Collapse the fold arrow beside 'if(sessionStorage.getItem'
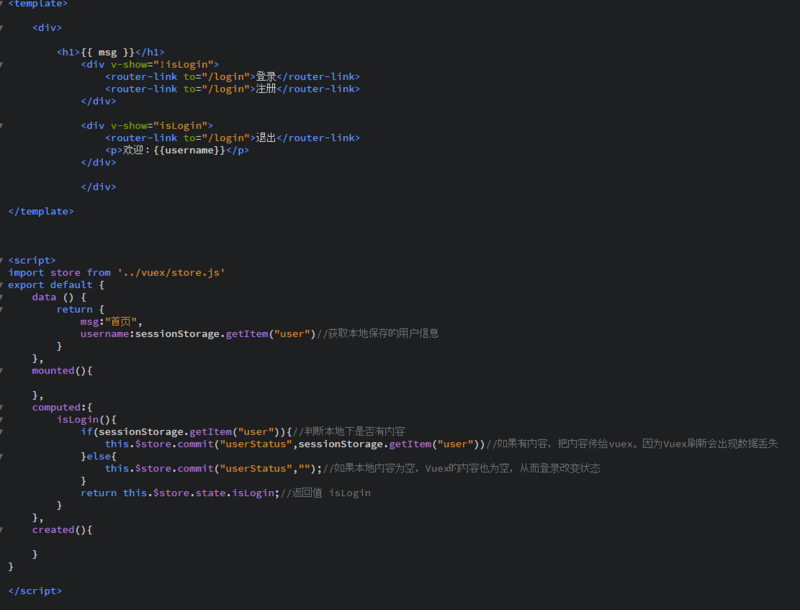This screenshot has width=800, height=610. (2, 432)
